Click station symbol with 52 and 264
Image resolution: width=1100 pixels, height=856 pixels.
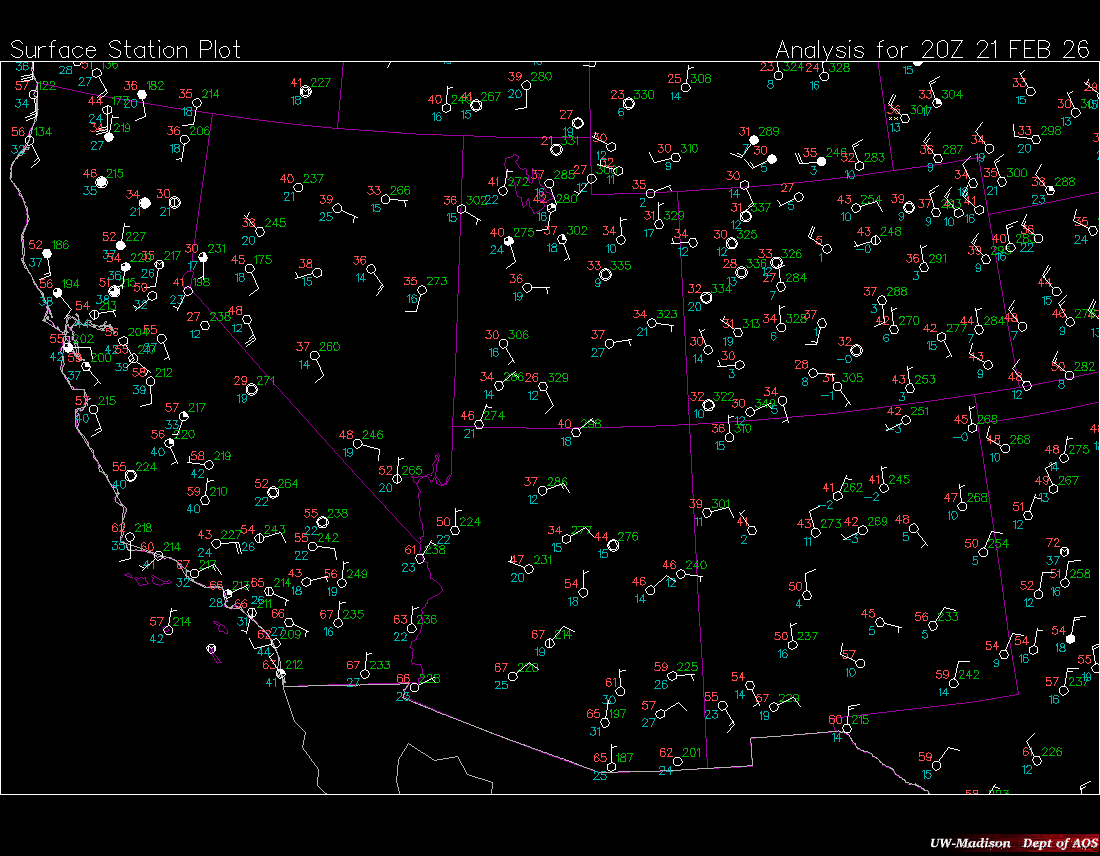(274, 492)
